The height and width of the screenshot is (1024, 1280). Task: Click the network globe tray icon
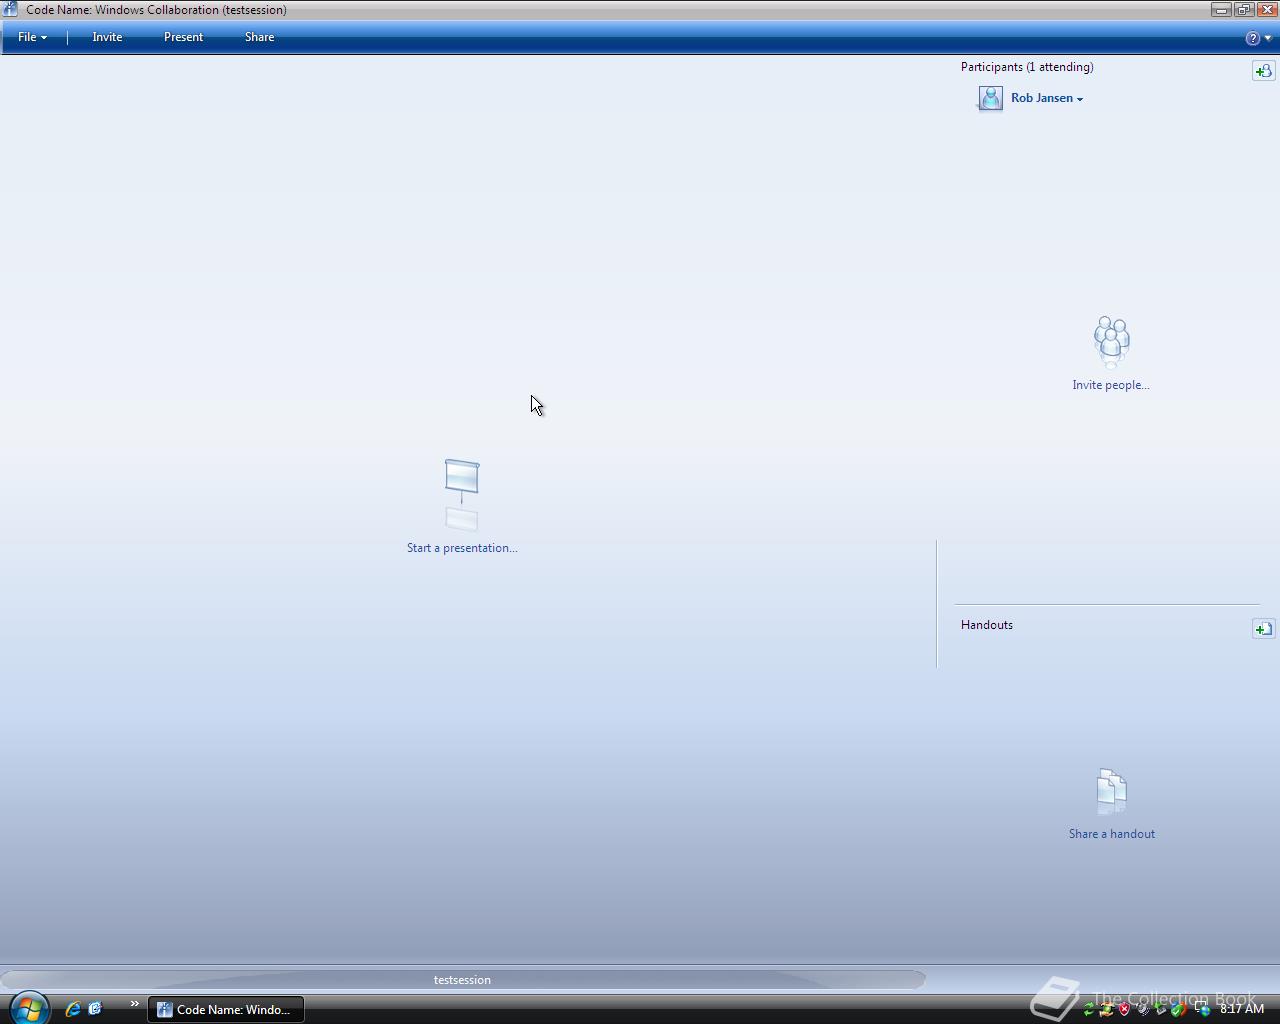[1203, 1010]
